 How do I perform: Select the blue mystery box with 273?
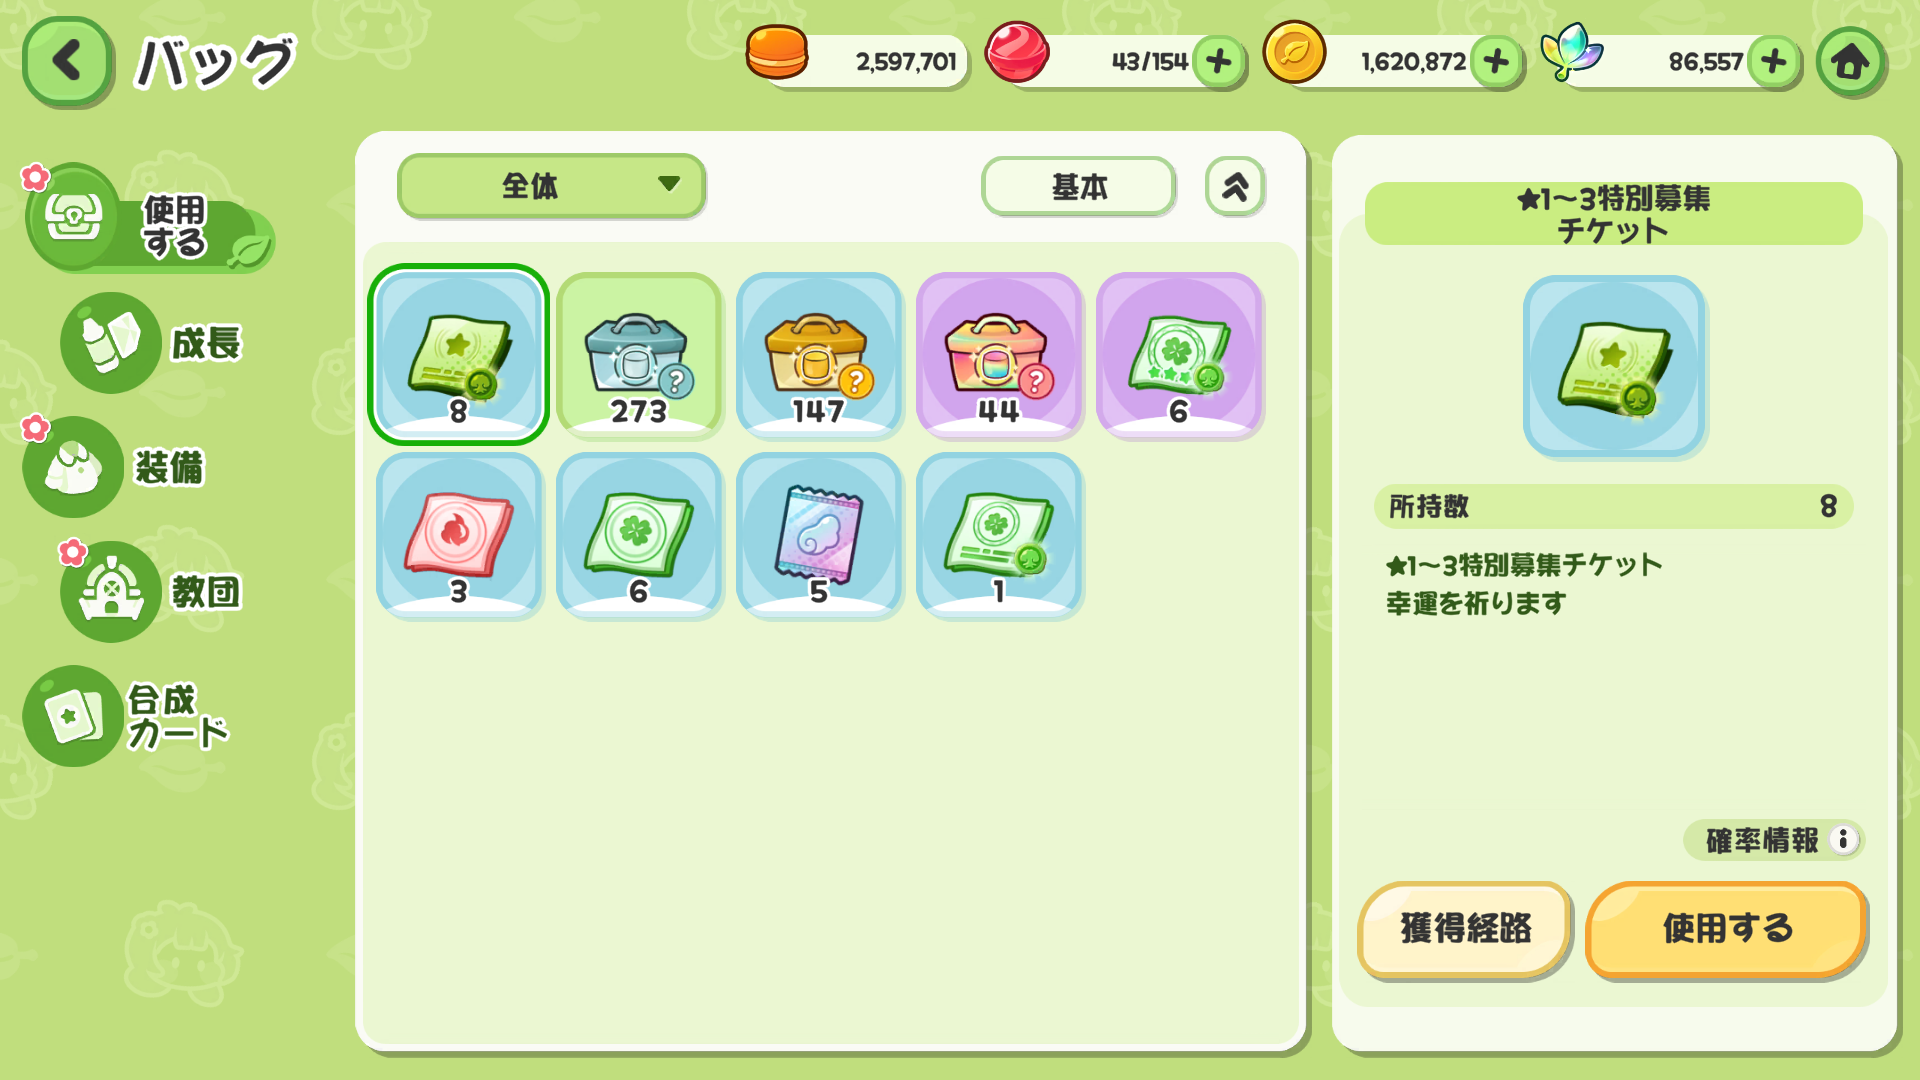pos(639,354)
